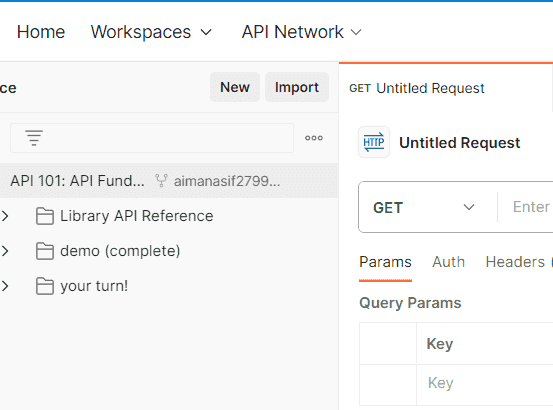The width and height of the screenshot is (553, 410).
Task: Open the API Network dropdown menu
Action: pyautogui.click(x=302, y=32)
